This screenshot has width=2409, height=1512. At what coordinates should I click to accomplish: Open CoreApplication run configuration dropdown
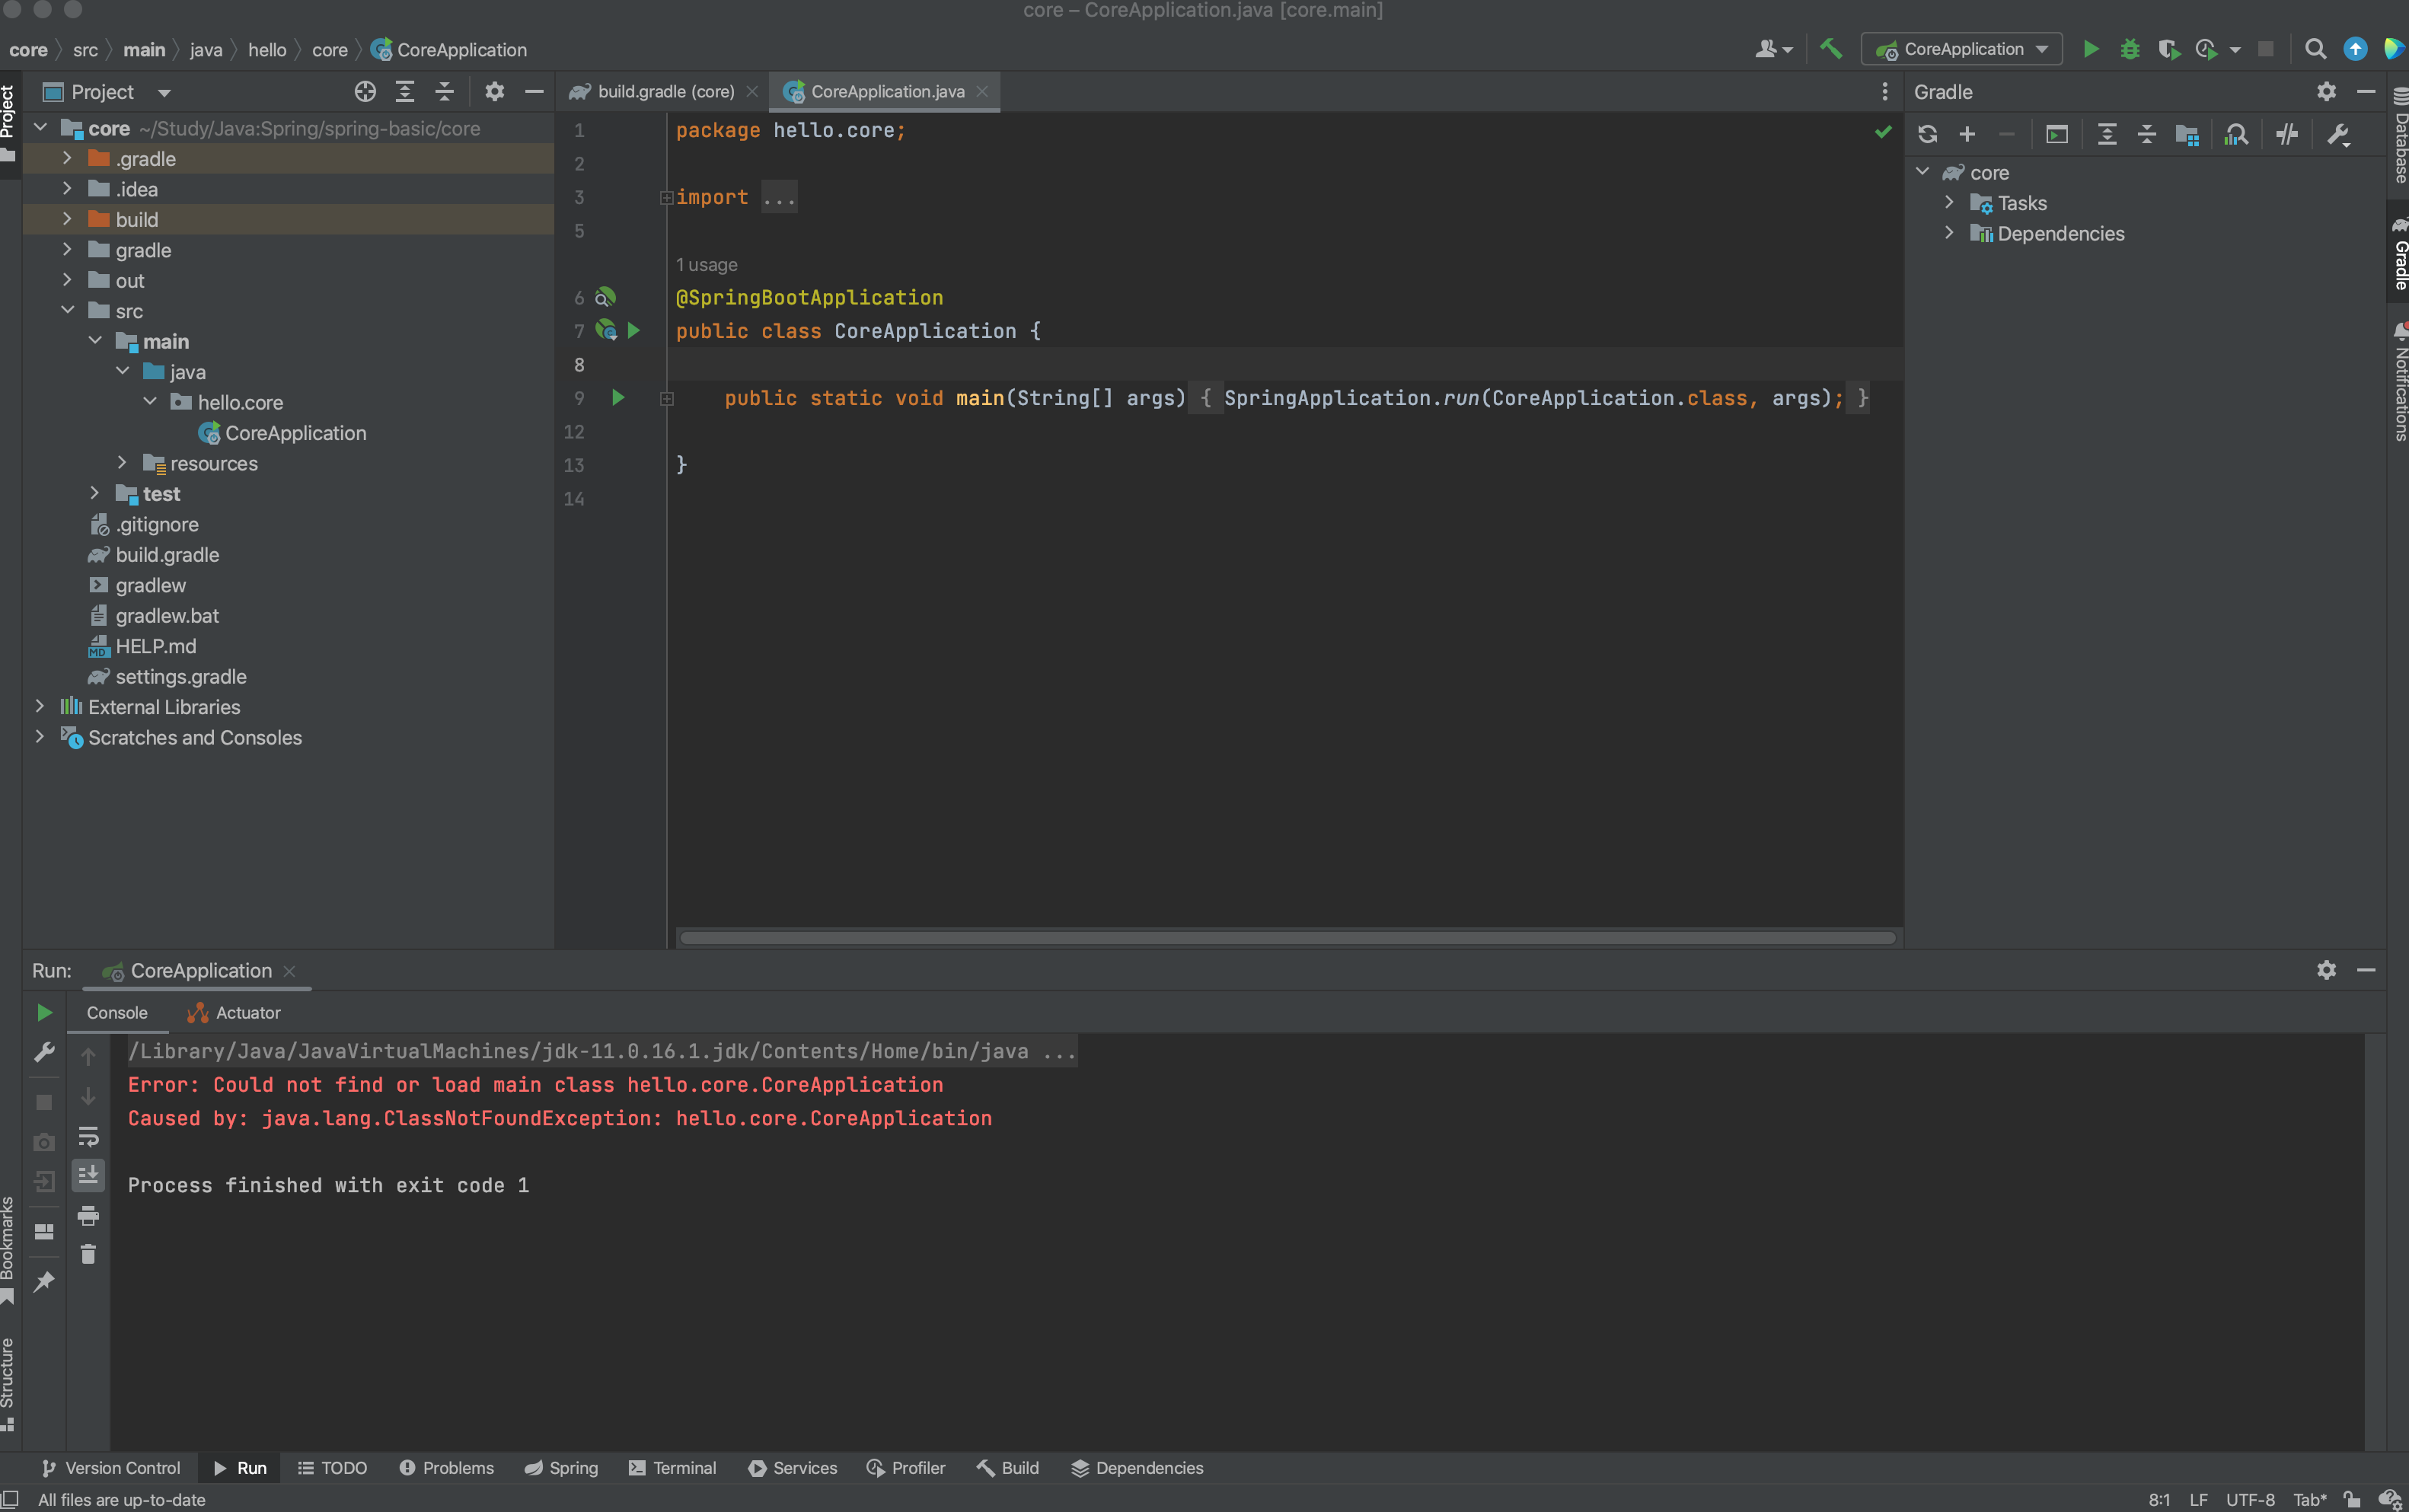pyautogui.click(x=1961, y=49)
